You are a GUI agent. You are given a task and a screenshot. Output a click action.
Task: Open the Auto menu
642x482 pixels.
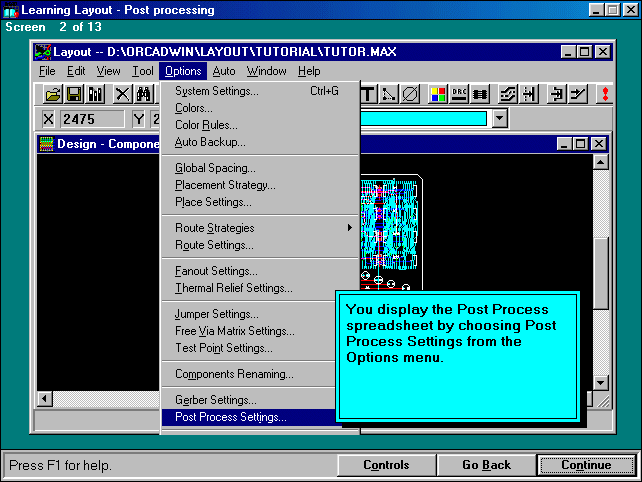pos(224,71)
